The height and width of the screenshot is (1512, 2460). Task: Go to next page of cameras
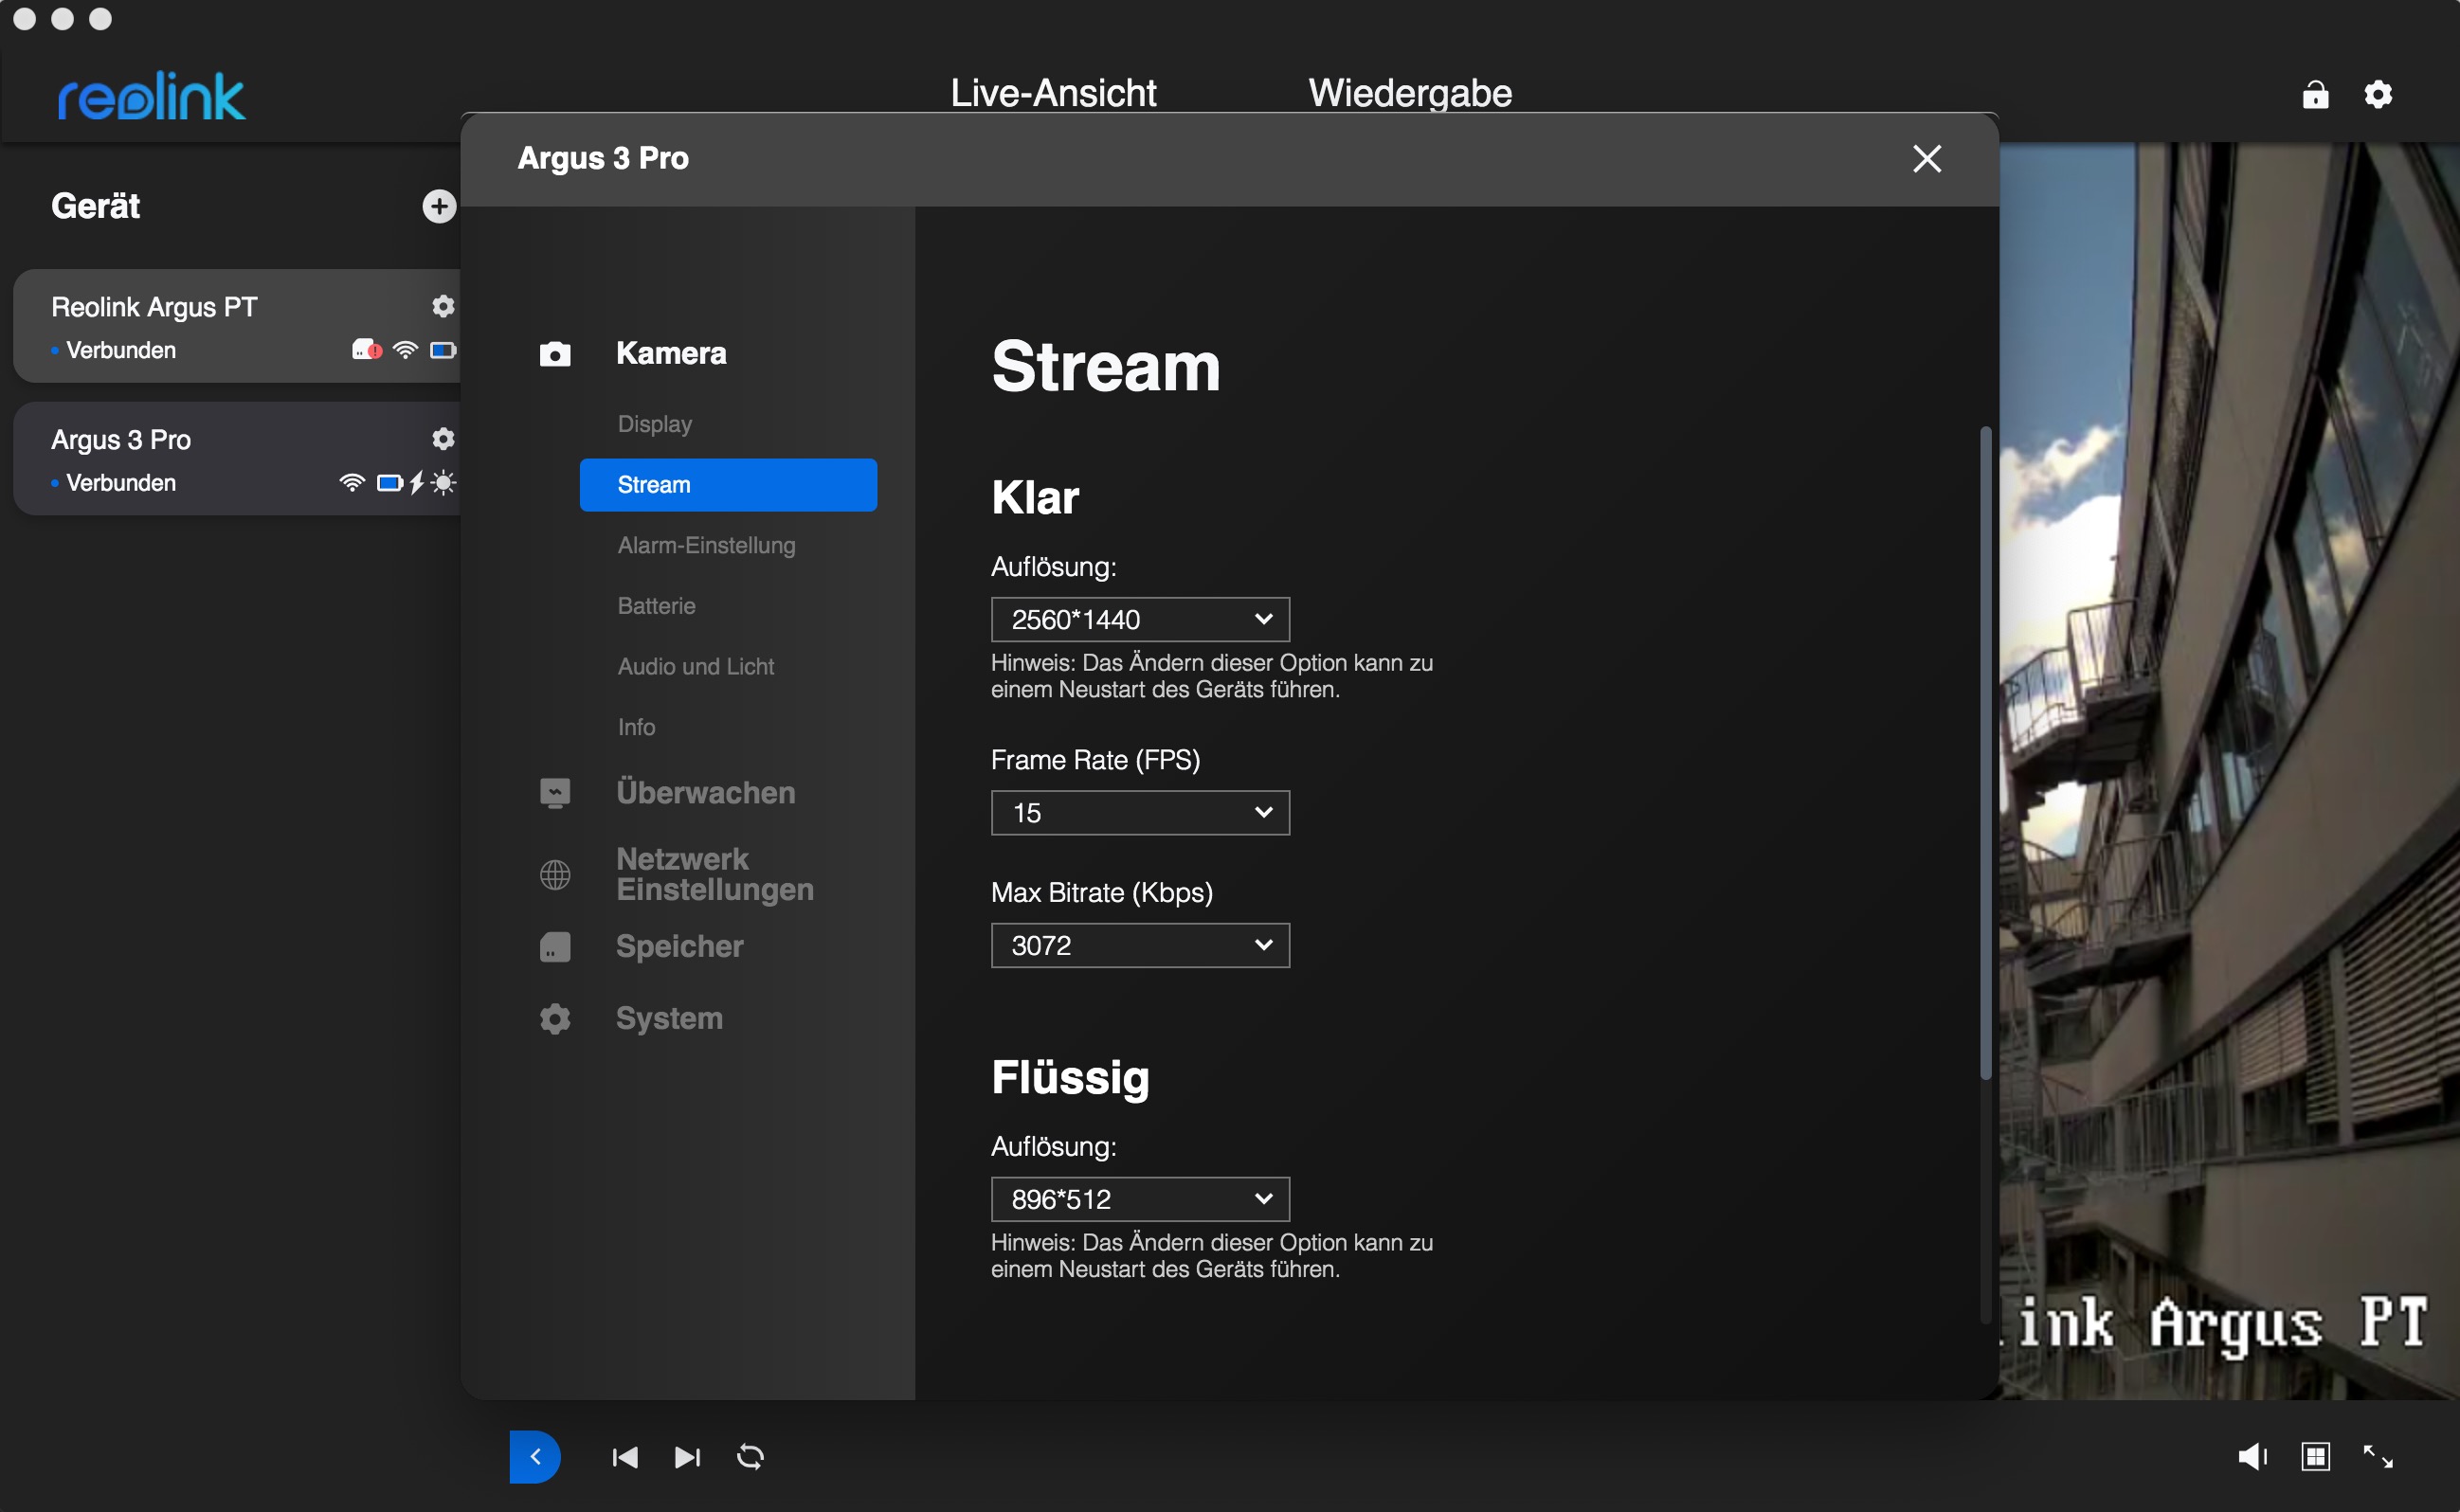point(687,1457)
